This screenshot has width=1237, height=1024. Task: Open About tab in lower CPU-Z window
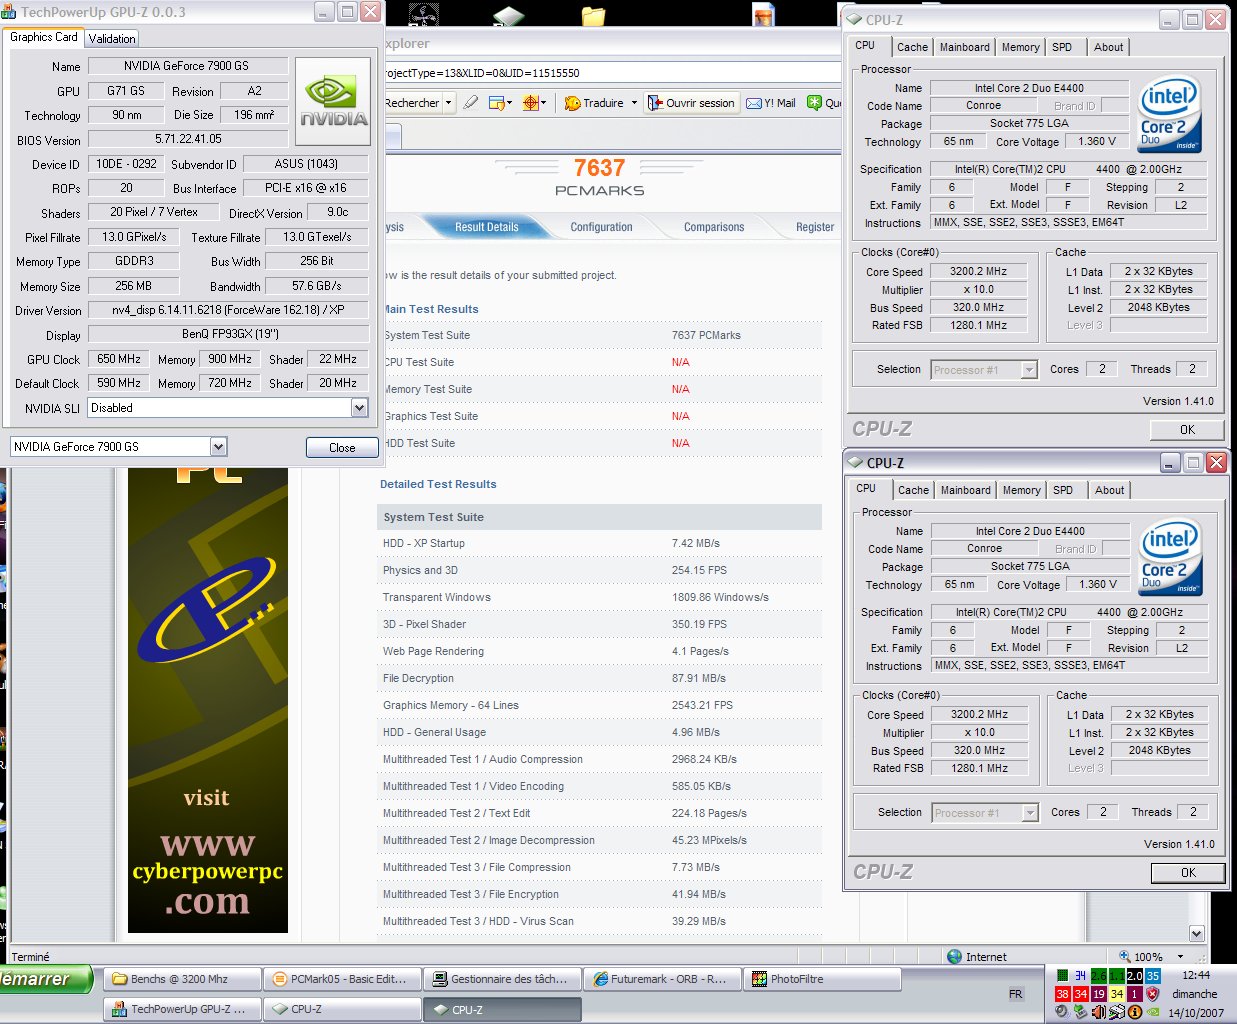1109,490
